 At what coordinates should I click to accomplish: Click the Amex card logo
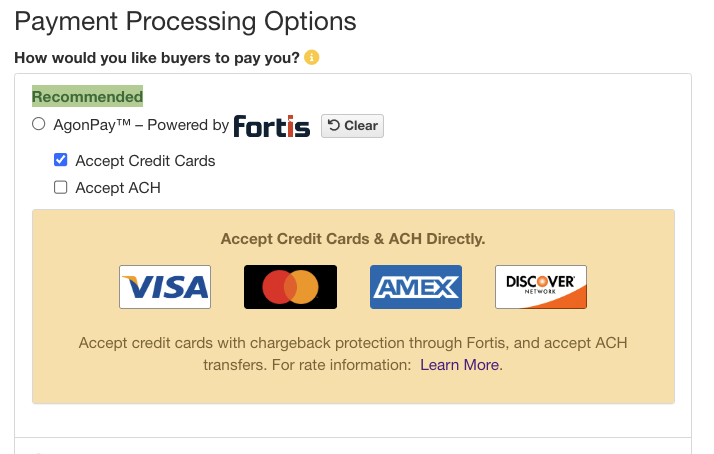pos(416,287)
